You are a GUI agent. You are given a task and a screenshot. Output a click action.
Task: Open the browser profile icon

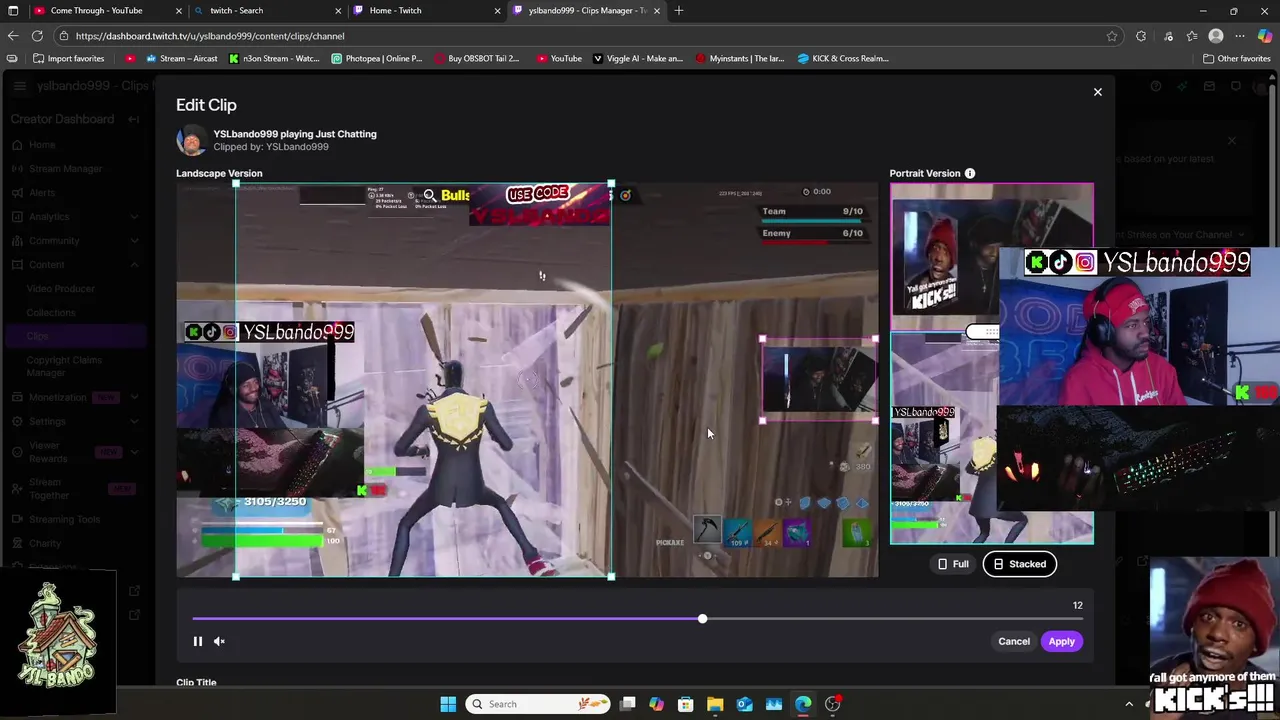[x=1216, y=36]
